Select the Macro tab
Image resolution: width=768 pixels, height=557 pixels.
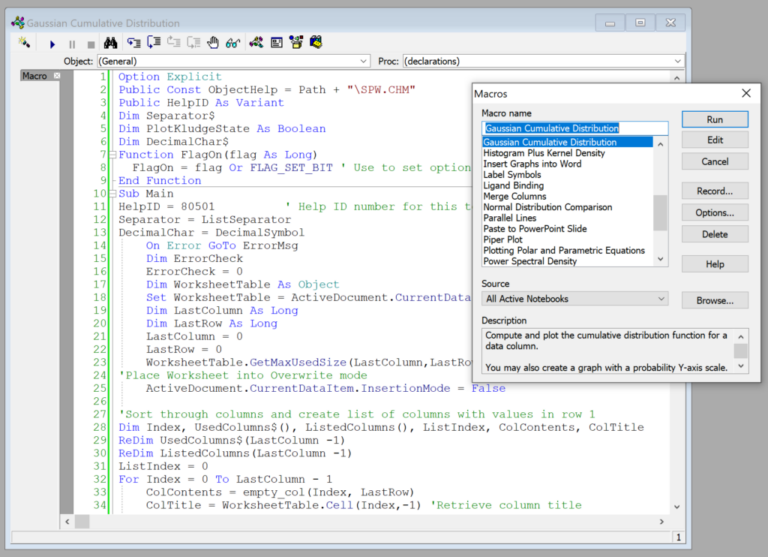pyautogui.click(x=34, y=76)
